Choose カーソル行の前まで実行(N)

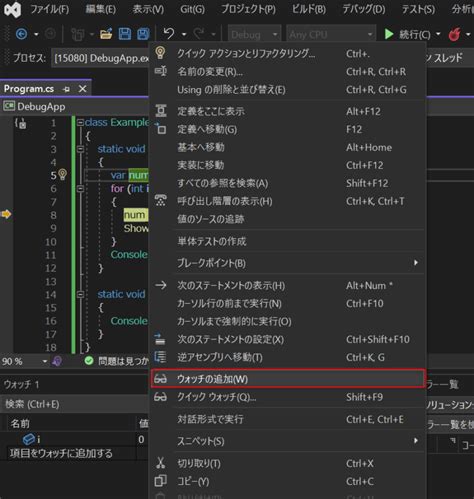[x=287, y=303]
